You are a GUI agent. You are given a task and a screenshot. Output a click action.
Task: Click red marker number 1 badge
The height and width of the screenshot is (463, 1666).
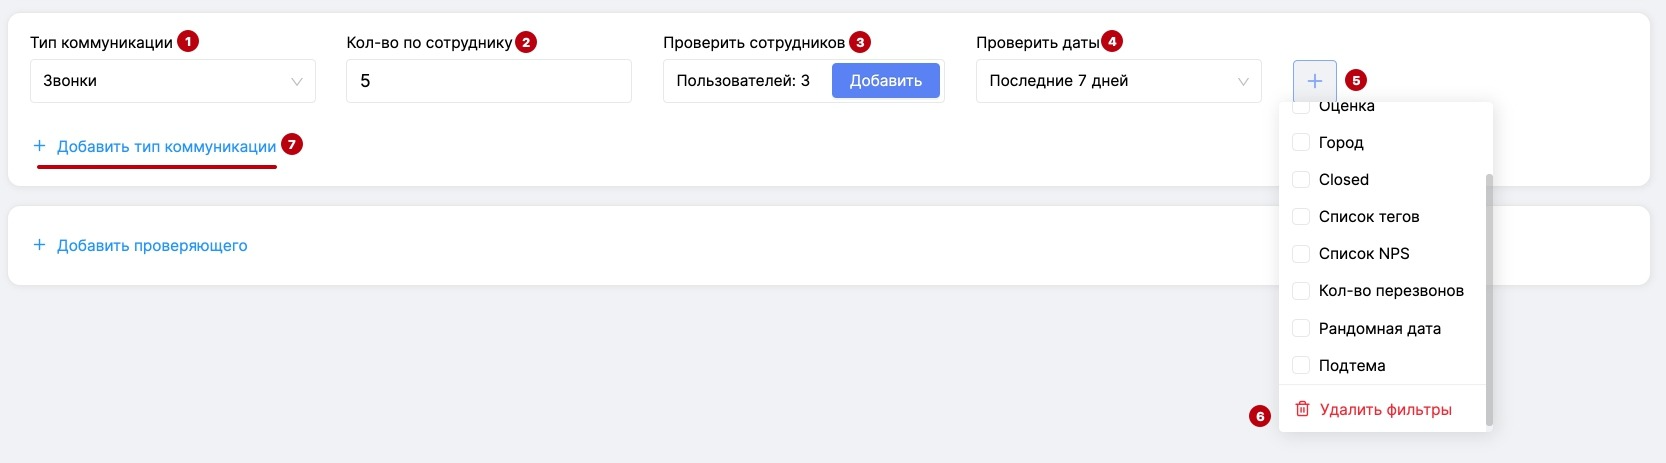pos(188,41)
